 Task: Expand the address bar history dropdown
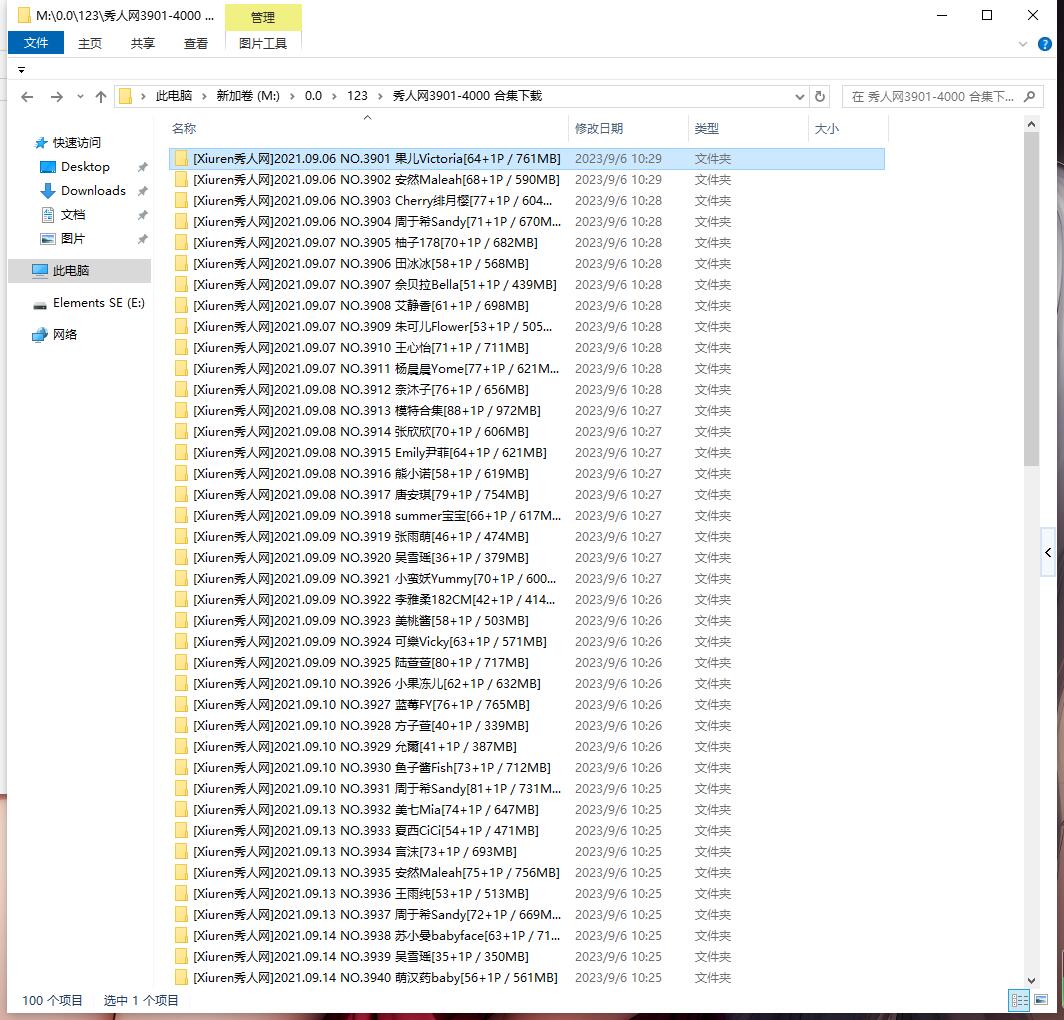(799, 97)
